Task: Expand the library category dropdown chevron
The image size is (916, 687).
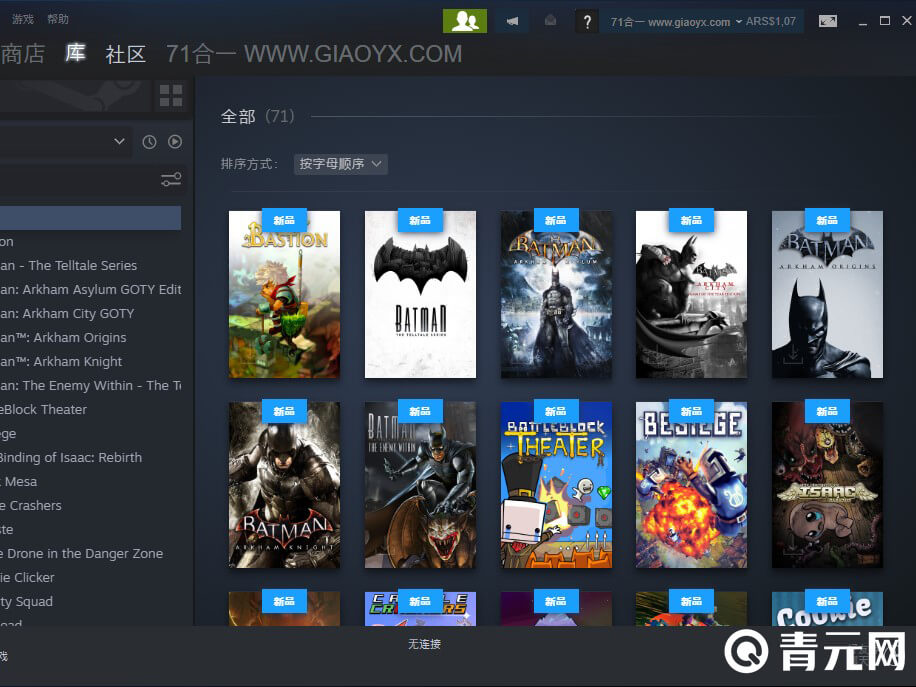Action: click(119, 141)
